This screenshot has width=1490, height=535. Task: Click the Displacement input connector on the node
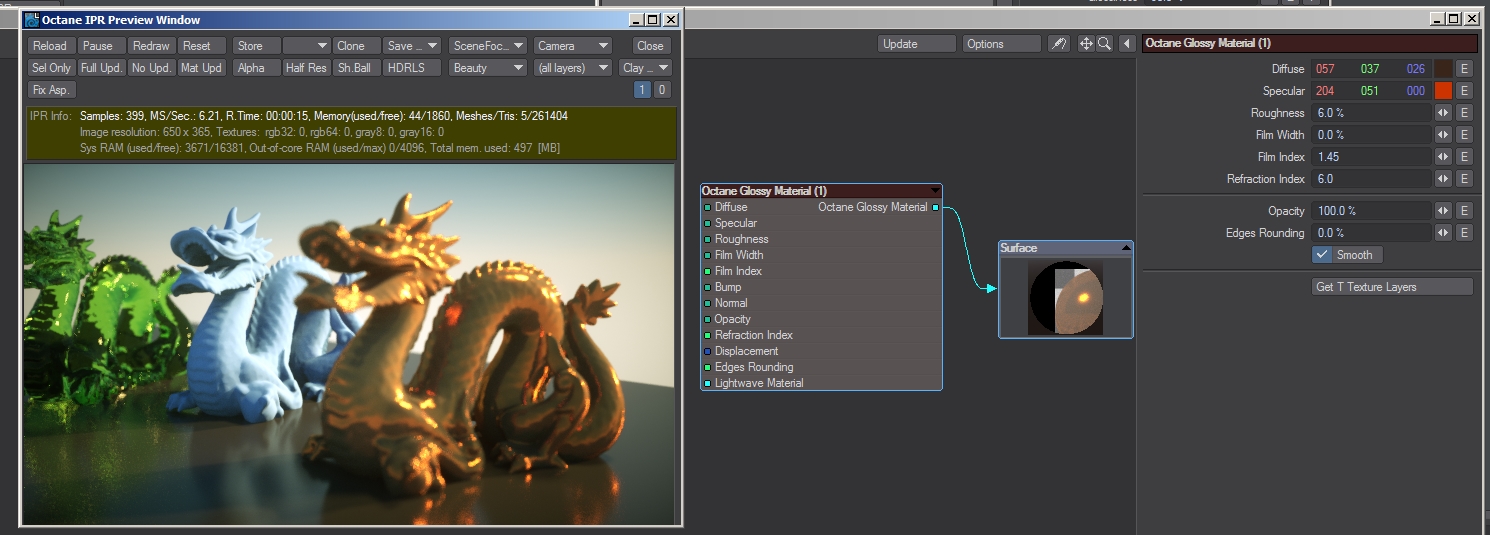(x=707, y=351)
